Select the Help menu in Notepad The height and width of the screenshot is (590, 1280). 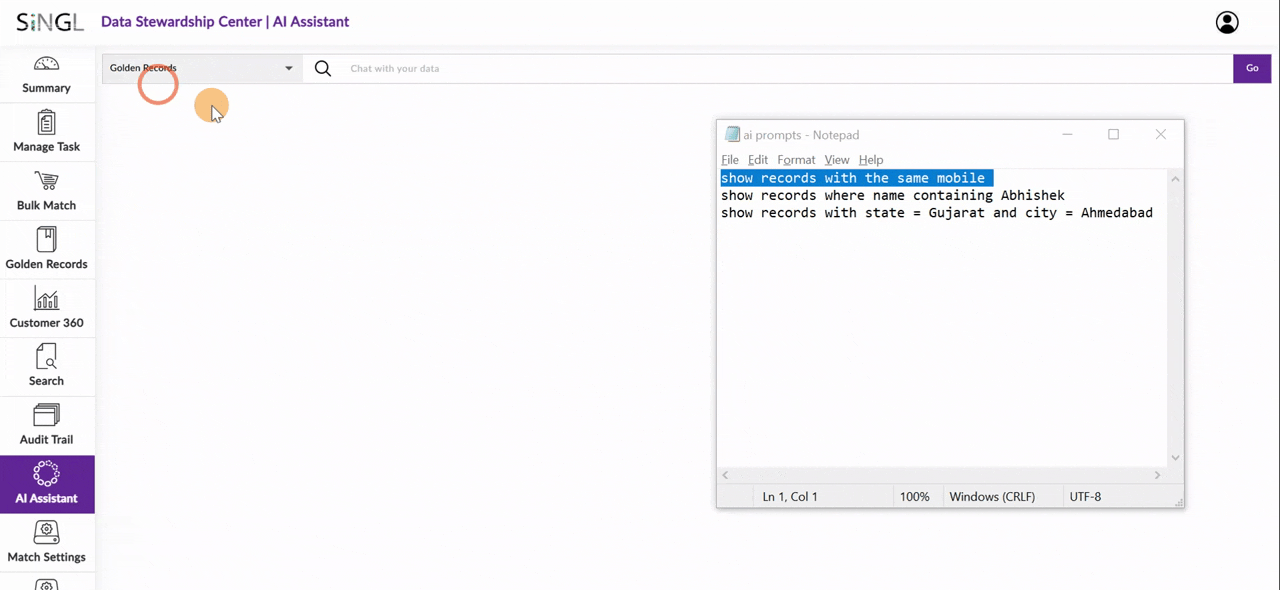[x=870, y=159]
